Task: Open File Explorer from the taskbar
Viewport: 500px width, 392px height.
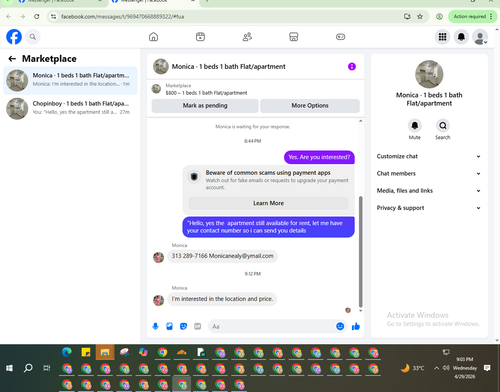Action: (x=105, y=352)
